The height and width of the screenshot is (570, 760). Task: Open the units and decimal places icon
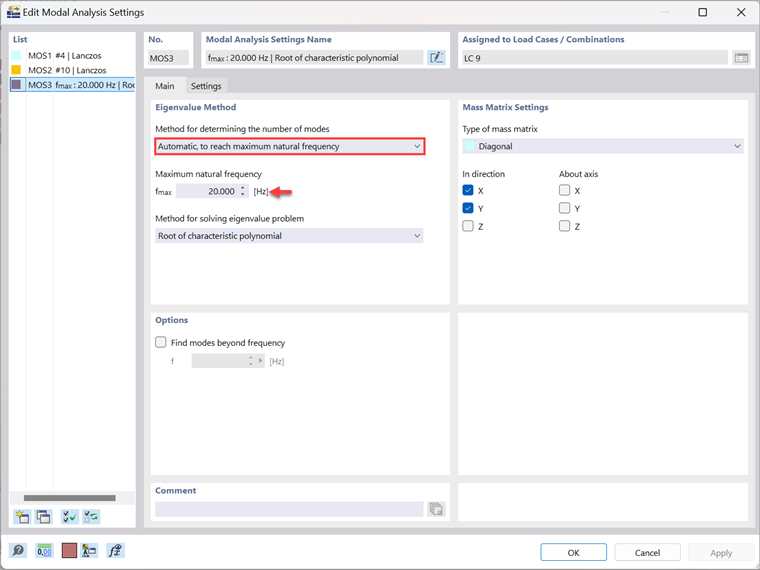[44, 551]
